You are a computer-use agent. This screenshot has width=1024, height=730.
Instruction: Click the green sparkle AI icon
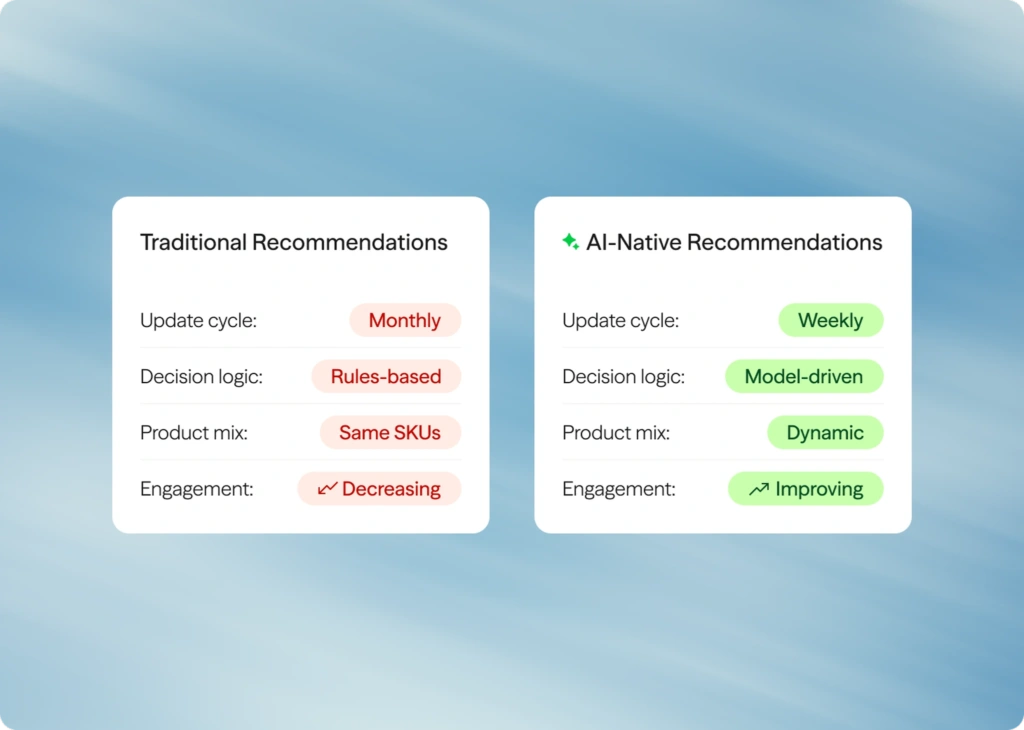pyautogui.click(x=570, y=242)
